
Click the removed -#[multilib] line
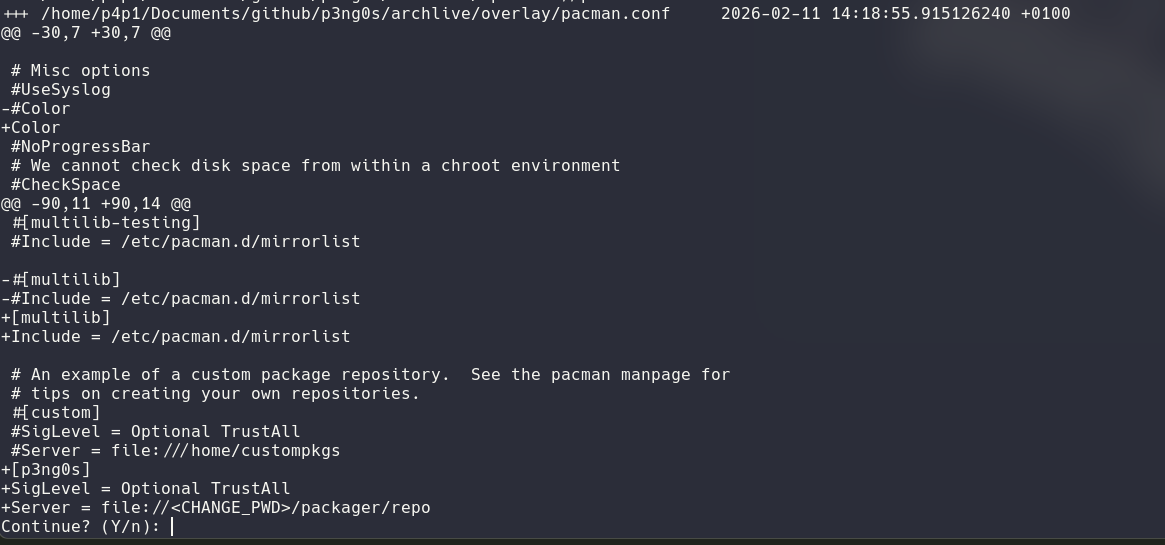point(61,280)
